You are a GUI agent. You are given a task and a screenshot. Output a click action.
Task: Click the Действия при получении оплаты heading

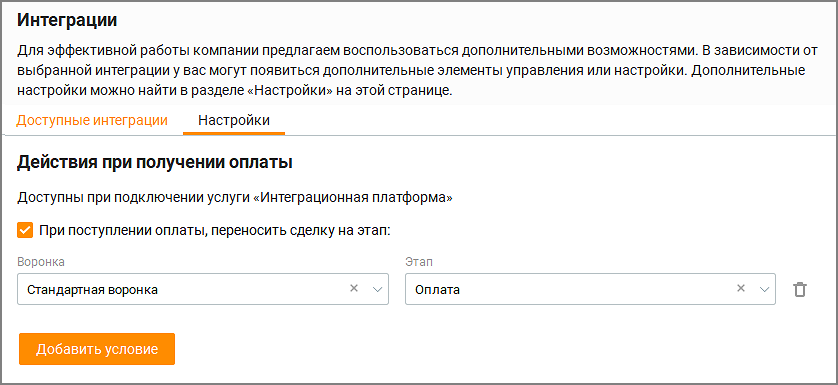[x=155, y=162]
